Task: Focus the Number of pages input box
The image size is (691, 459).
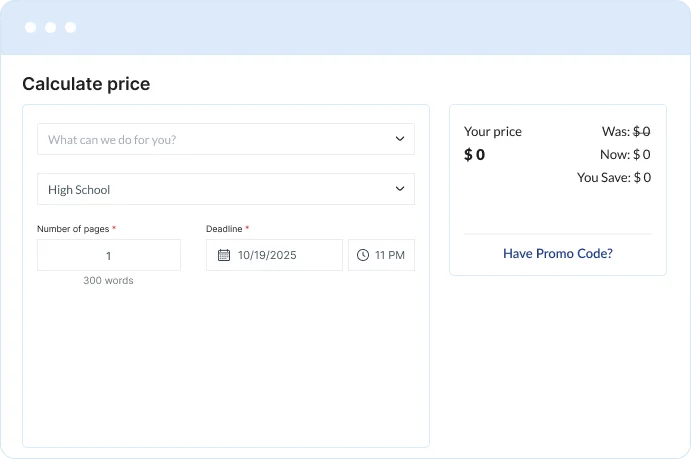Action: (108, 255)
